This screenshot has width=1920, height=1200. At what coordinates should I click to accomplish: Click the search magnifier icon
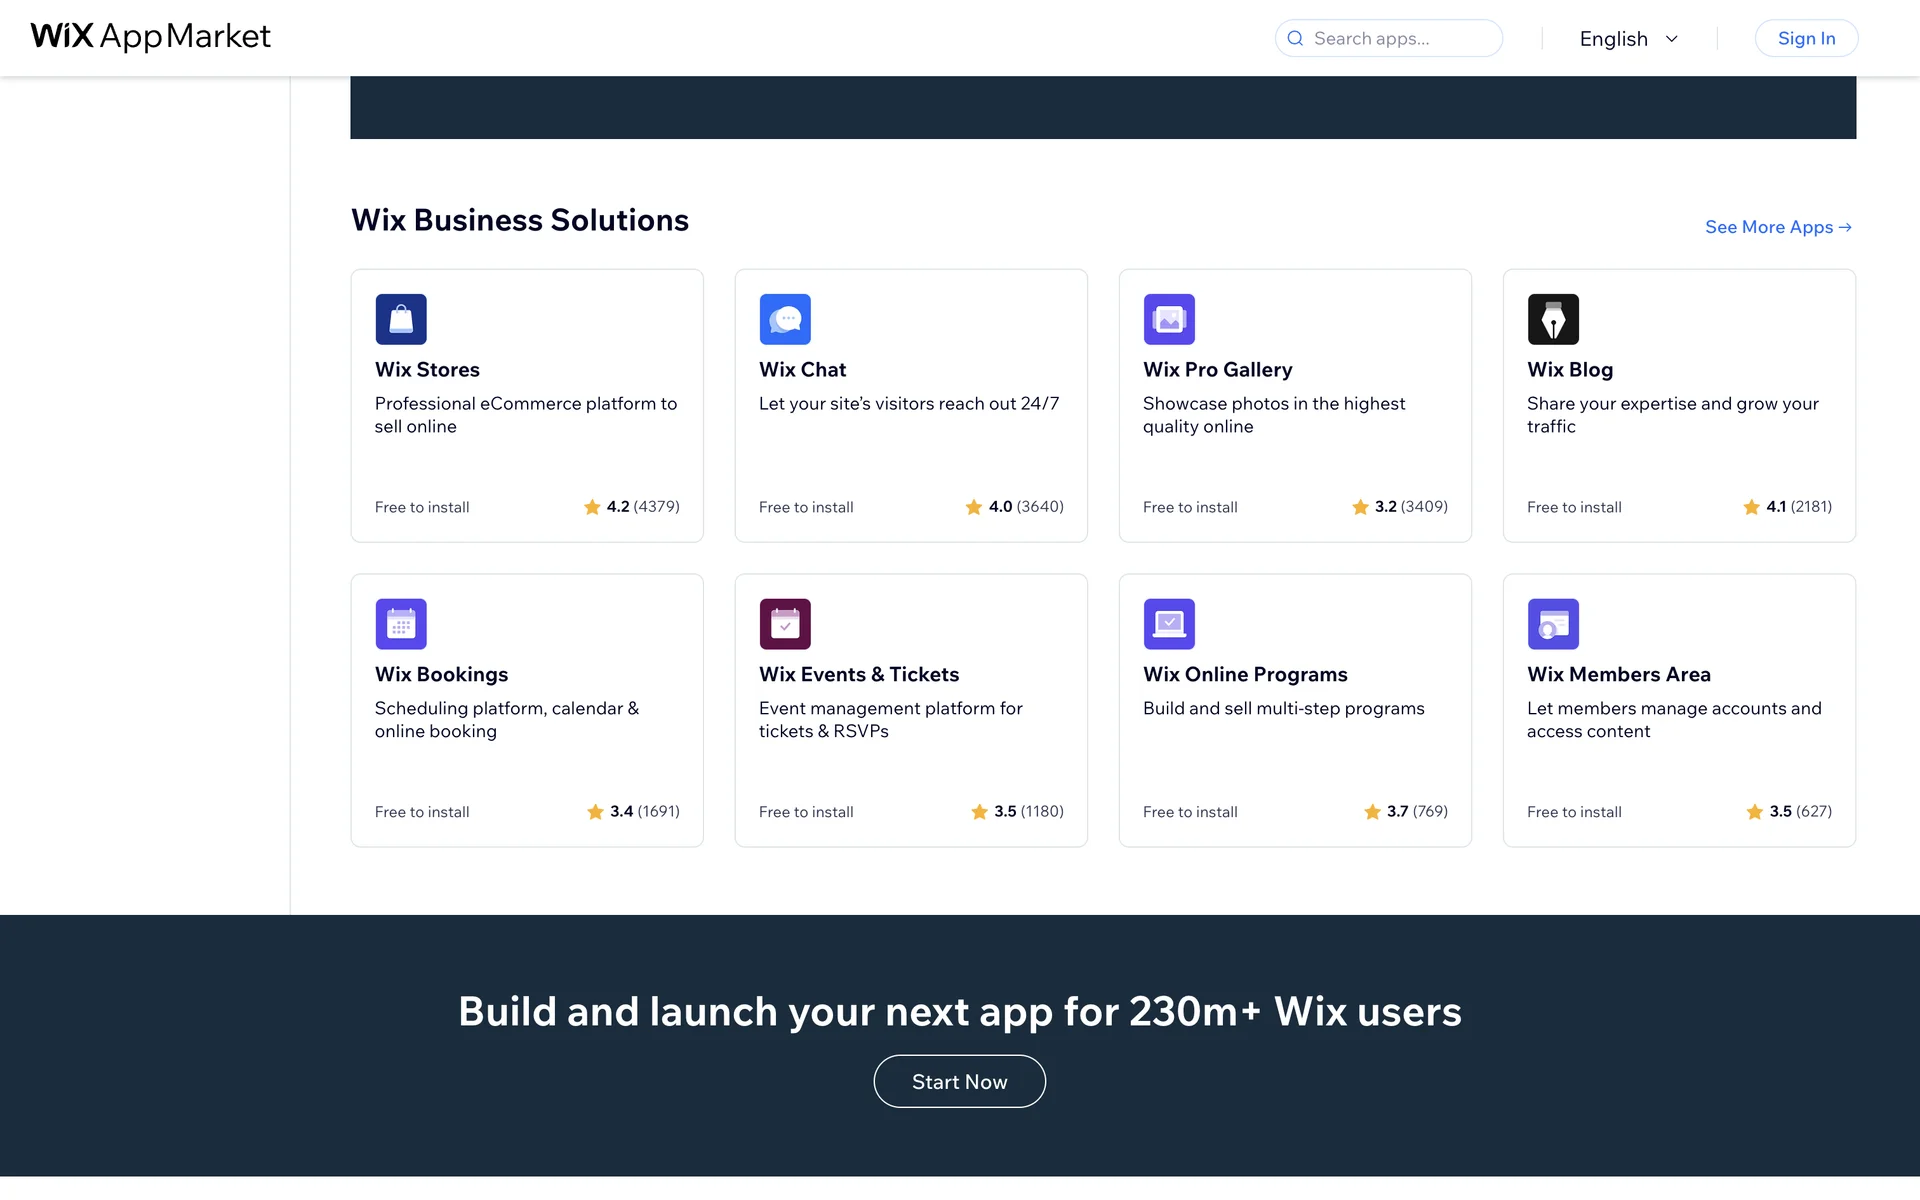(1295, 38)
